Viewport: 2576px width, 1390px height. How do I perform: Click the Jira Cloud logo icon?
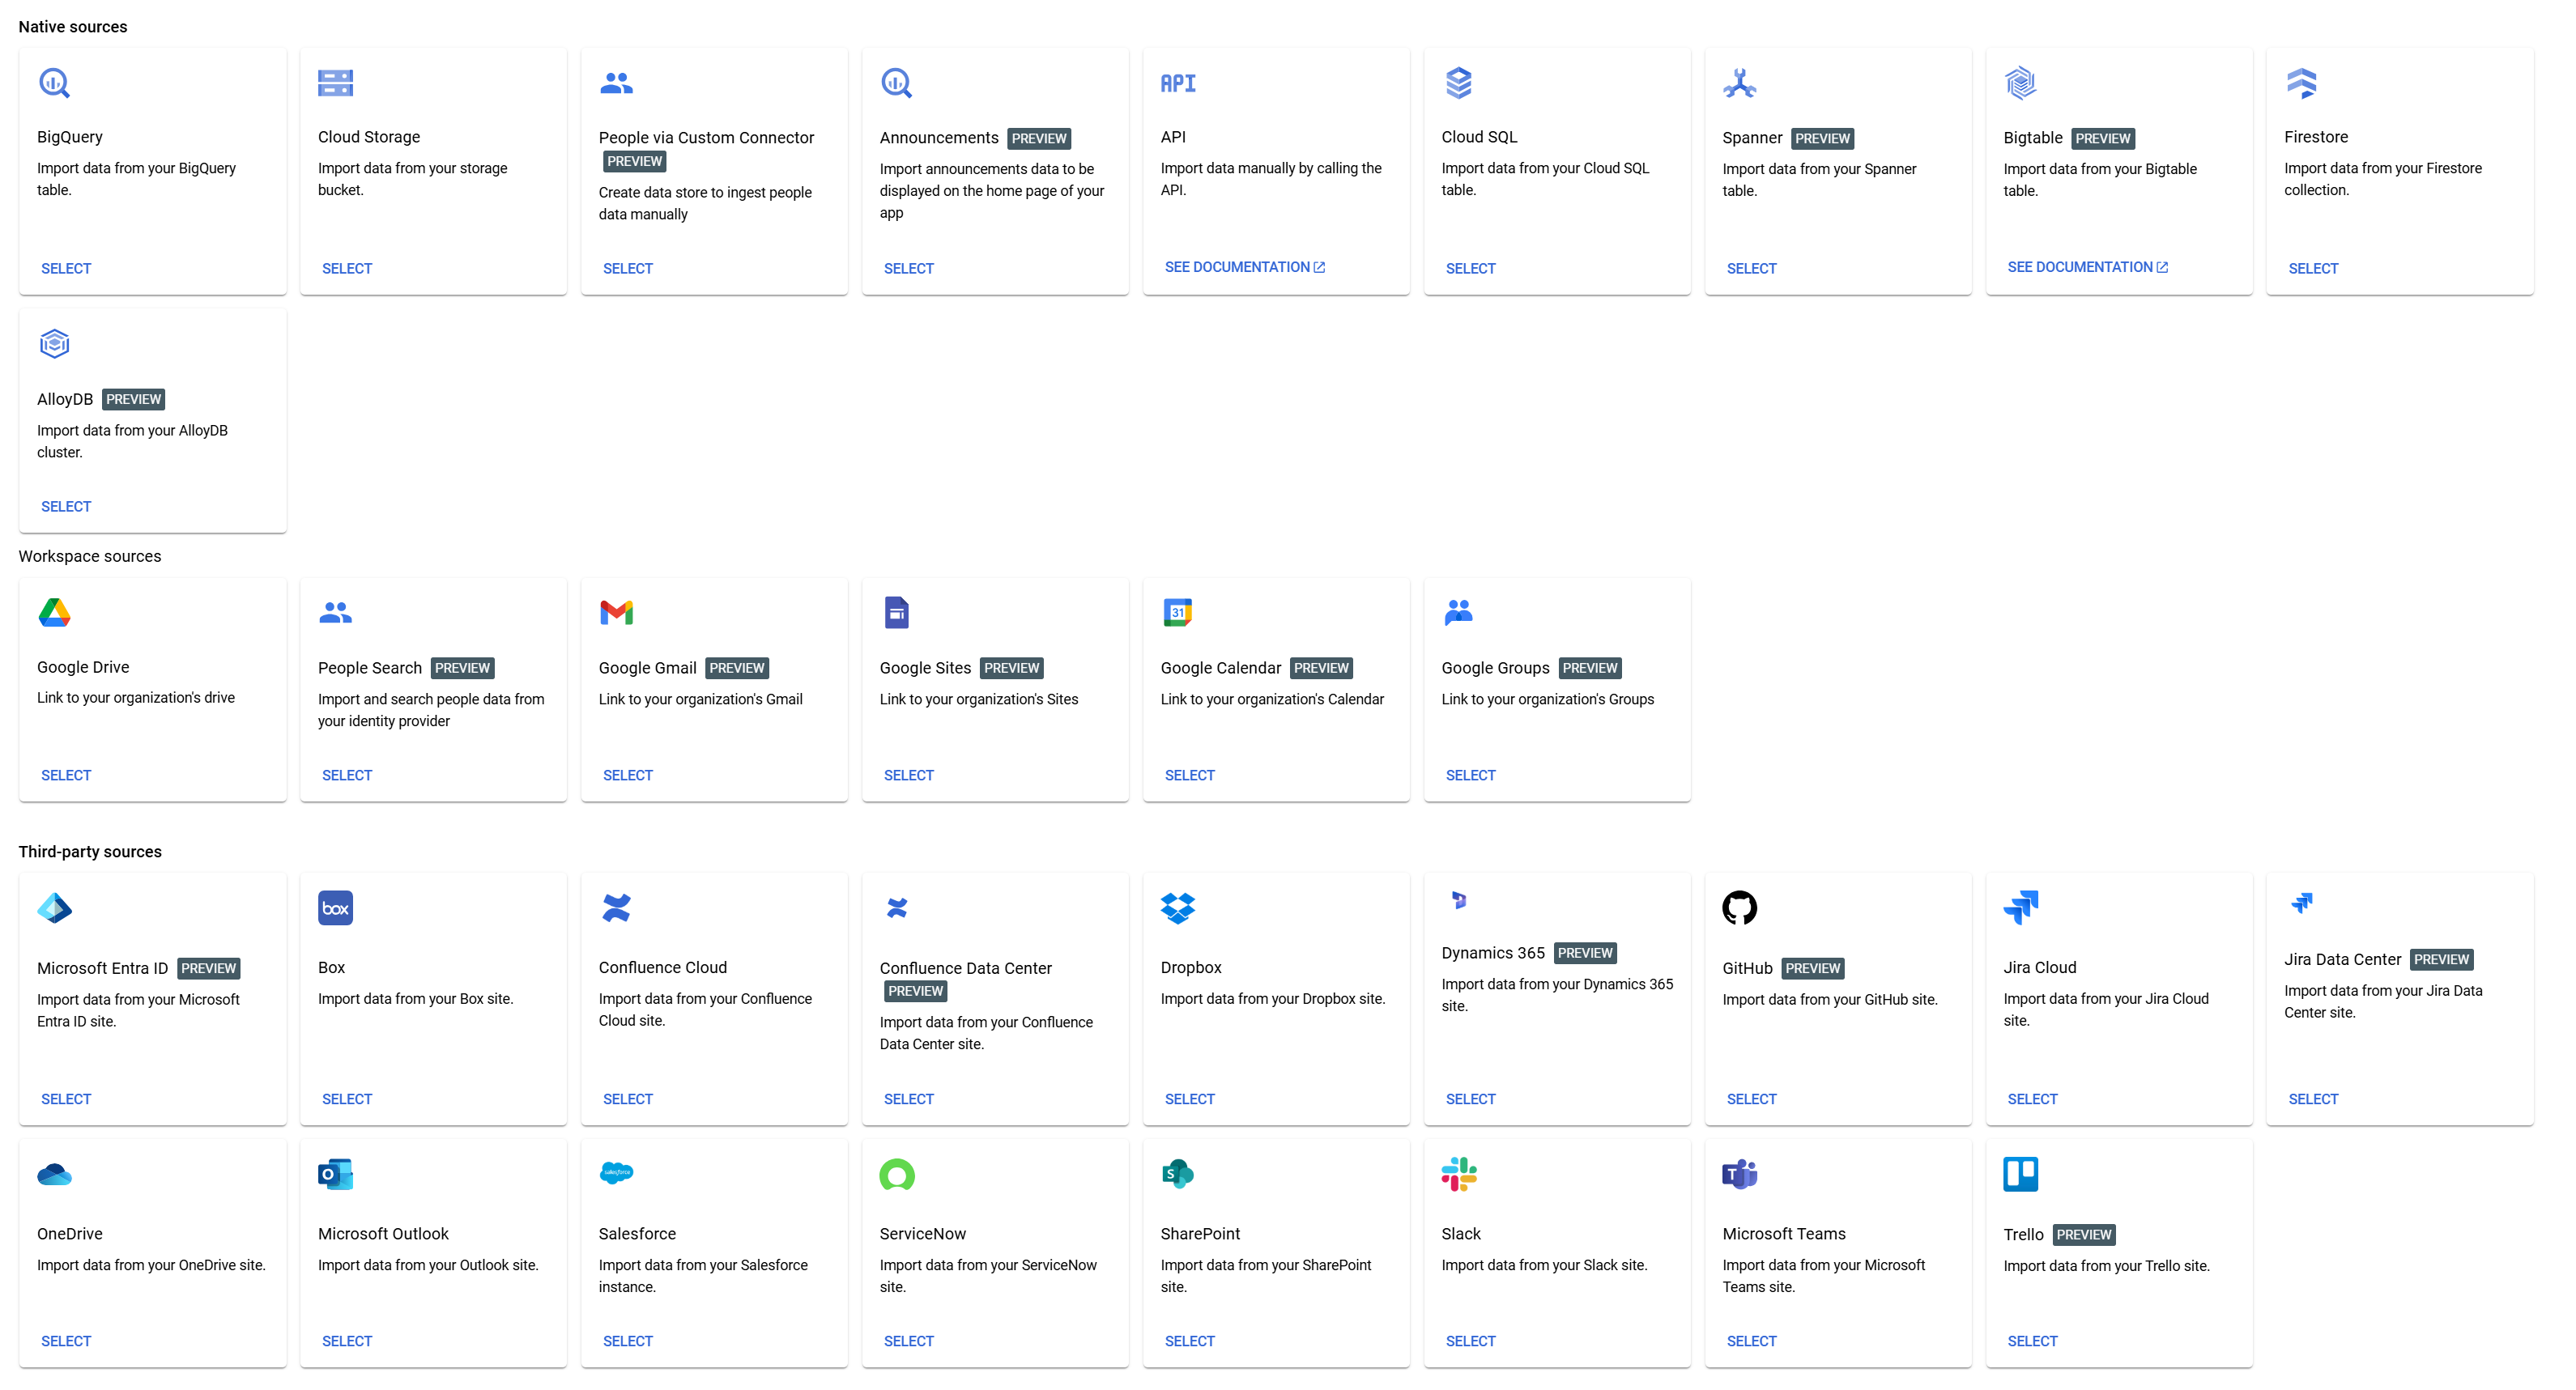(x=2021, y=908)
